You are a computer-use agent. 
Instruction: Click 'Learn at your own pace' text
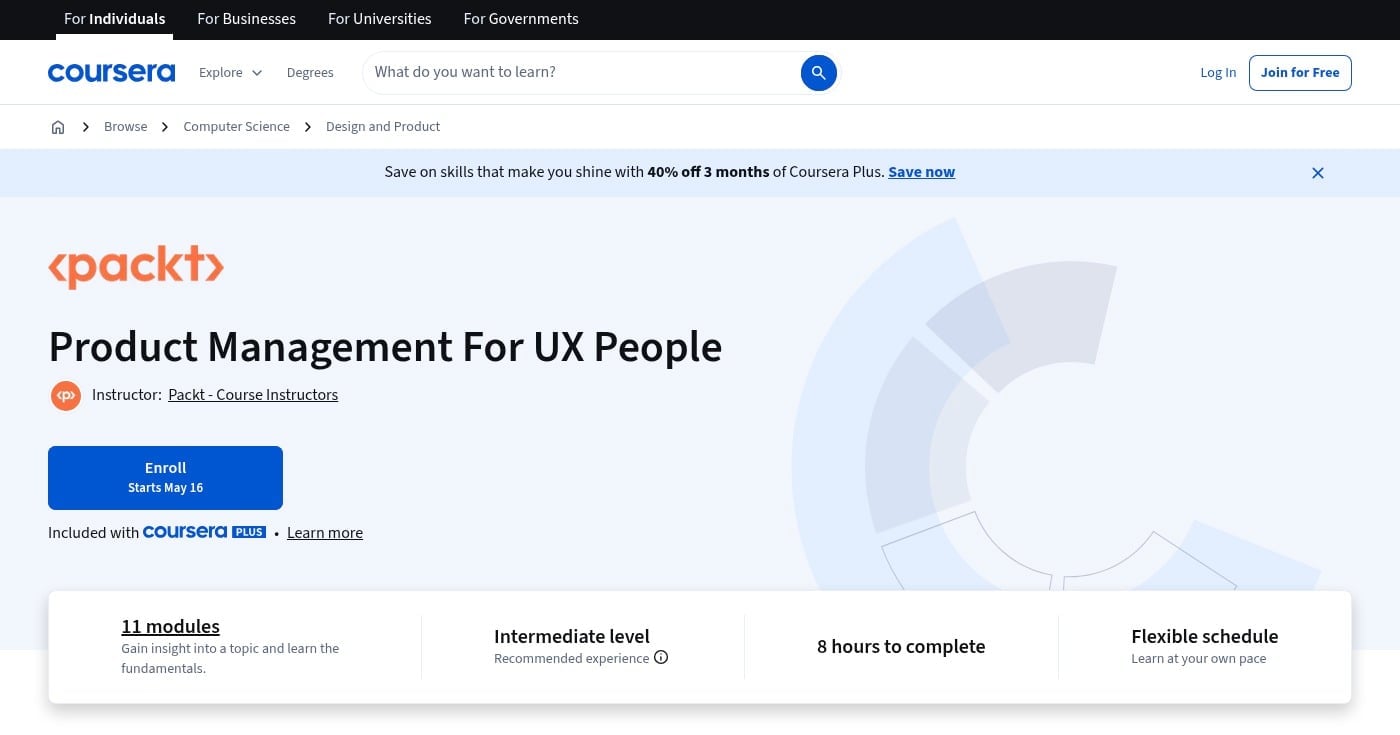[x=1199, y=658]
